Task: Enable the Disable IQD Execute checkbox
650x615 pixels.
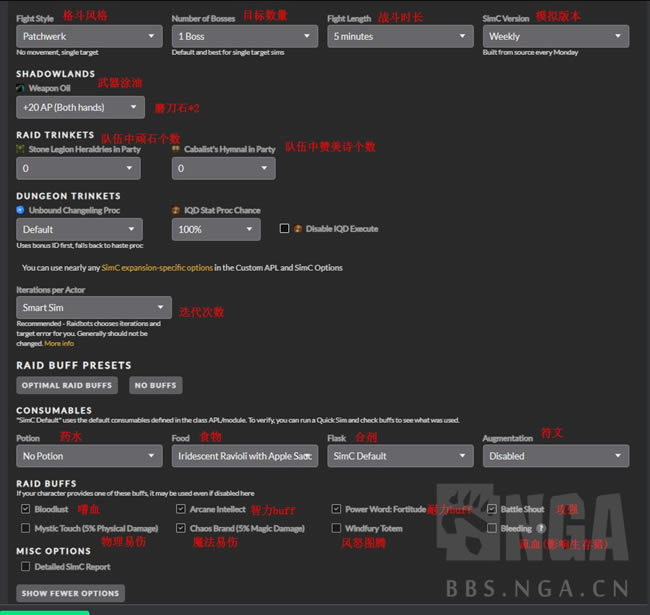Action: click(x=285, y=229)
